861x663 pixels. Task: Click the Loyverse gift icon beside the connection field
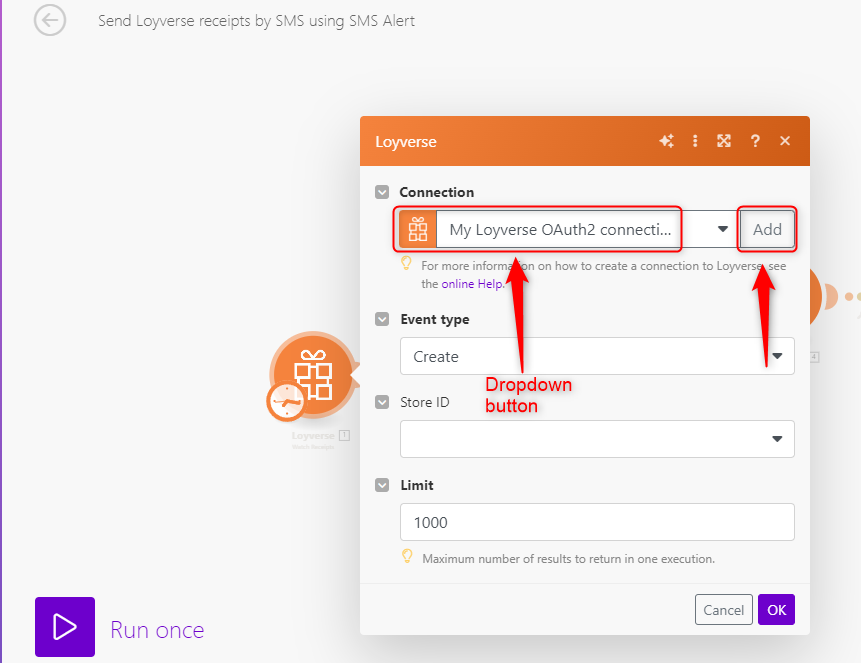pos(416,229)
